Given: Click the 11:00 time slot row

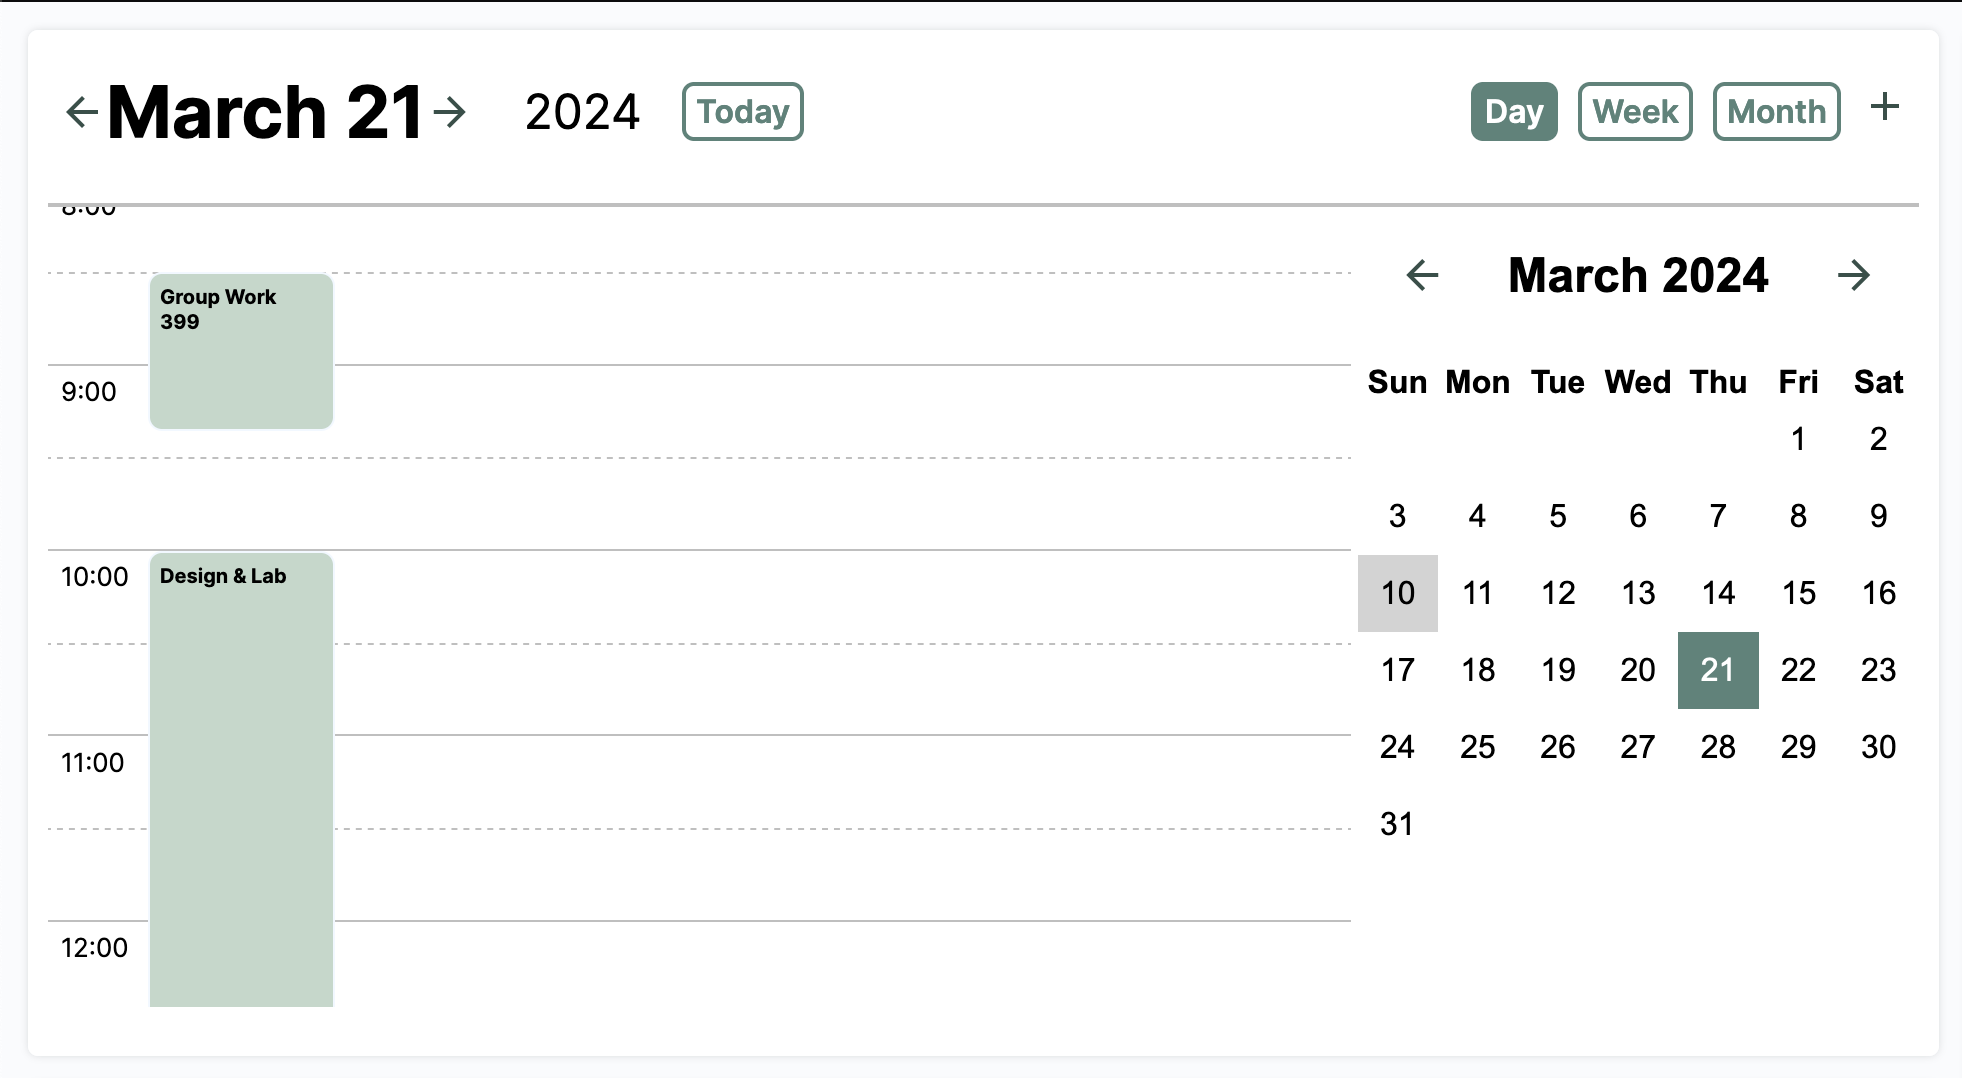Looking at the screenshot, I should tap(840, 781).
